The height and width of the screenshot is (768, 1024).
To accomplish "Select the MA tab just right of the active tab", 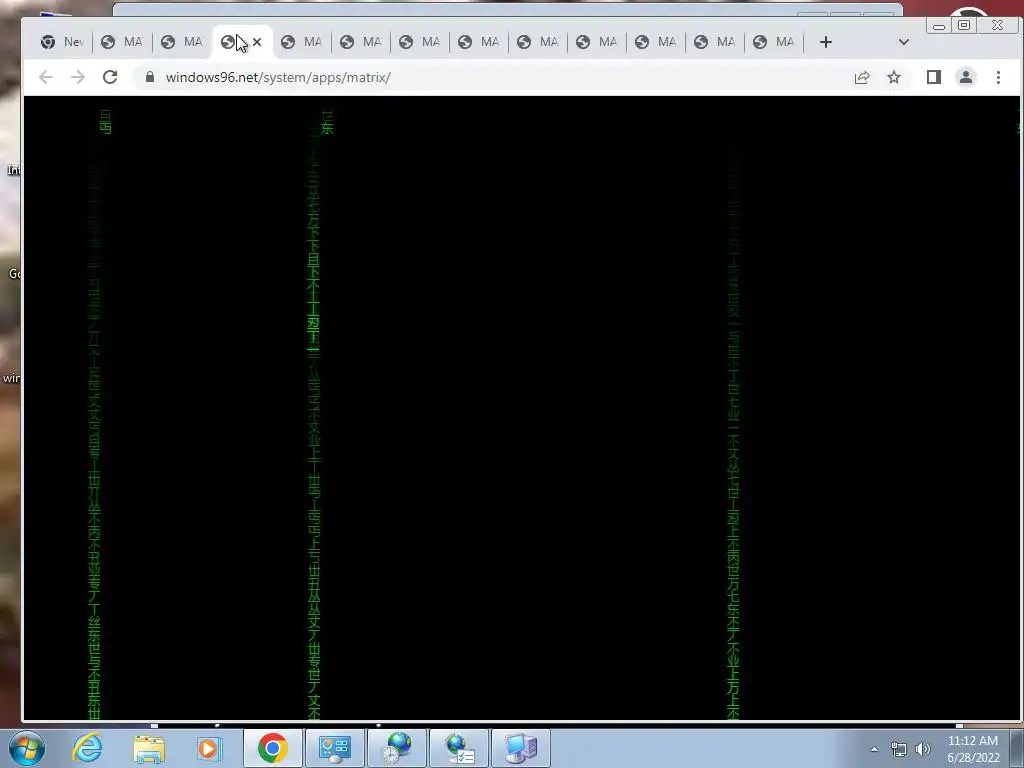I will click(x=302, y=42).
